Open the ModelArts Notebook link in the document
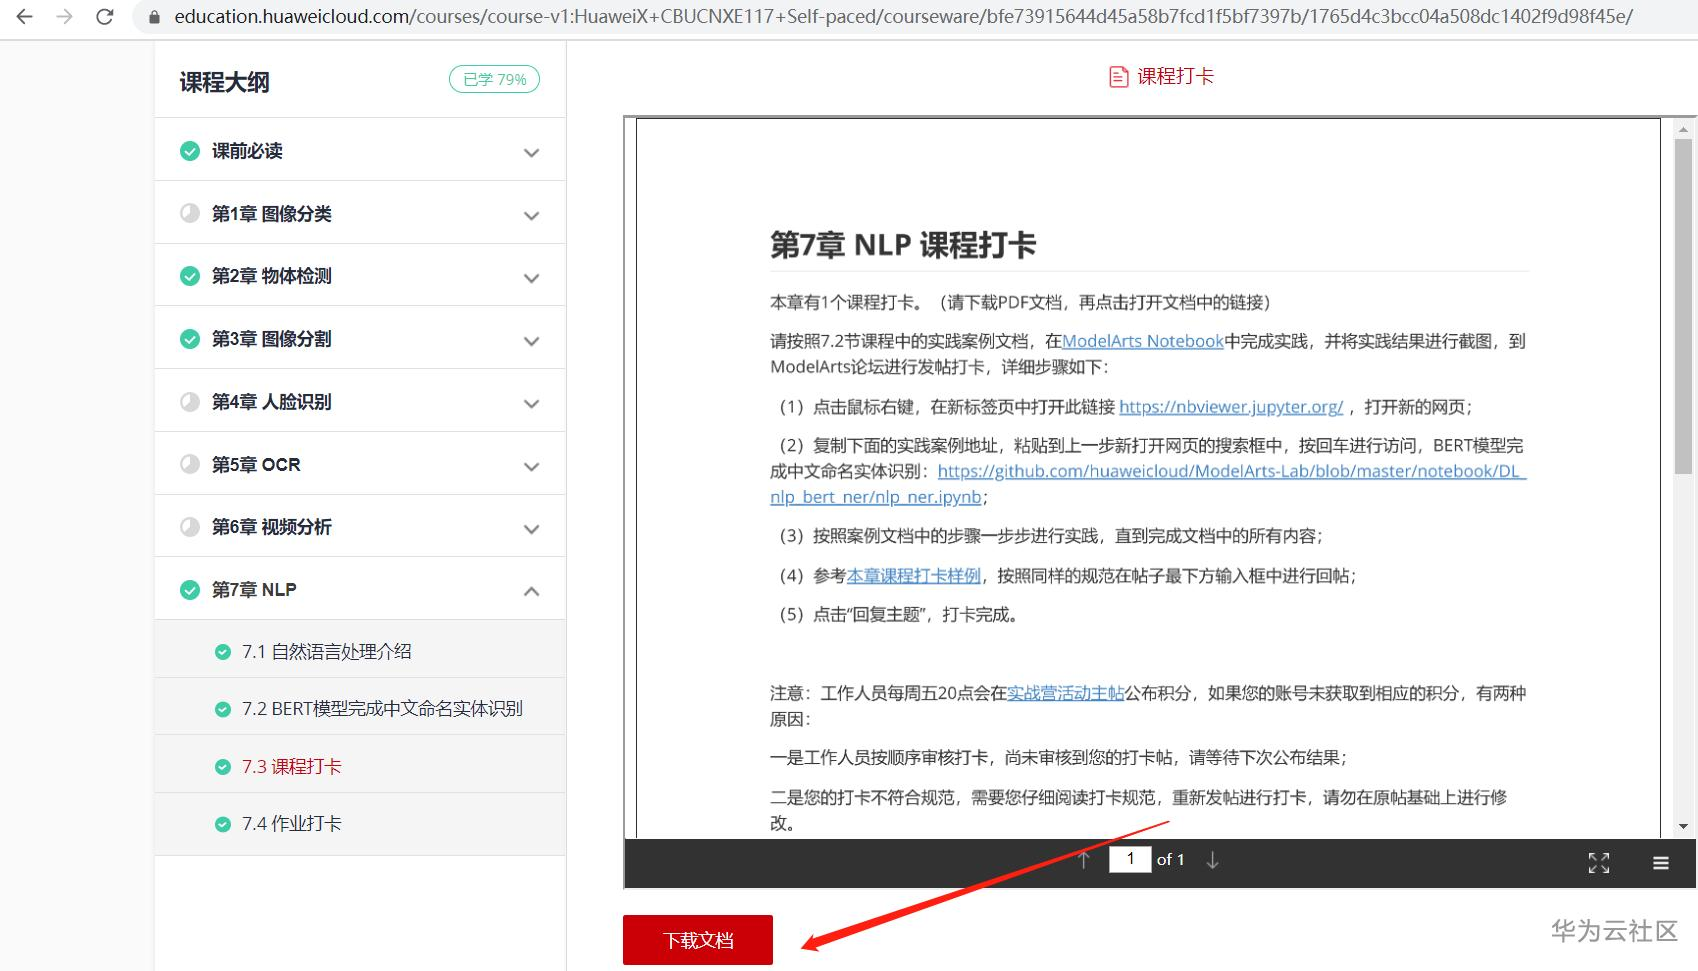 pos(1143,341)
